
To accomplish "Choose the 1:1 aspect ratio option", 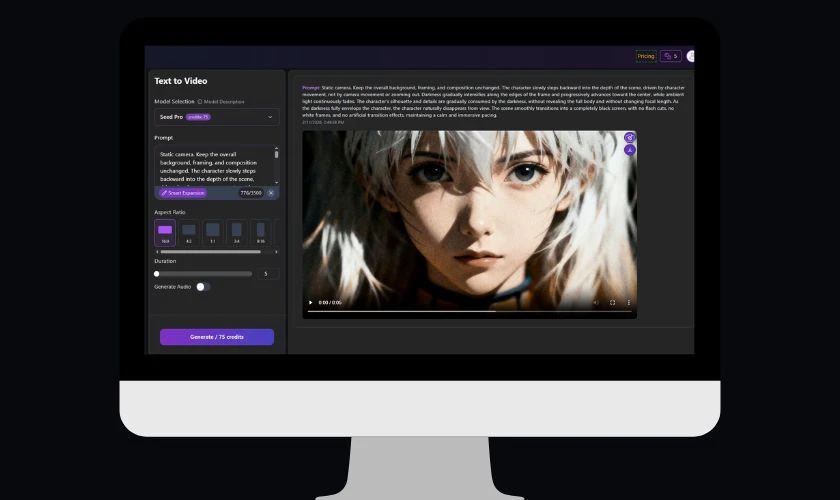I will click(x=212, y=232).
